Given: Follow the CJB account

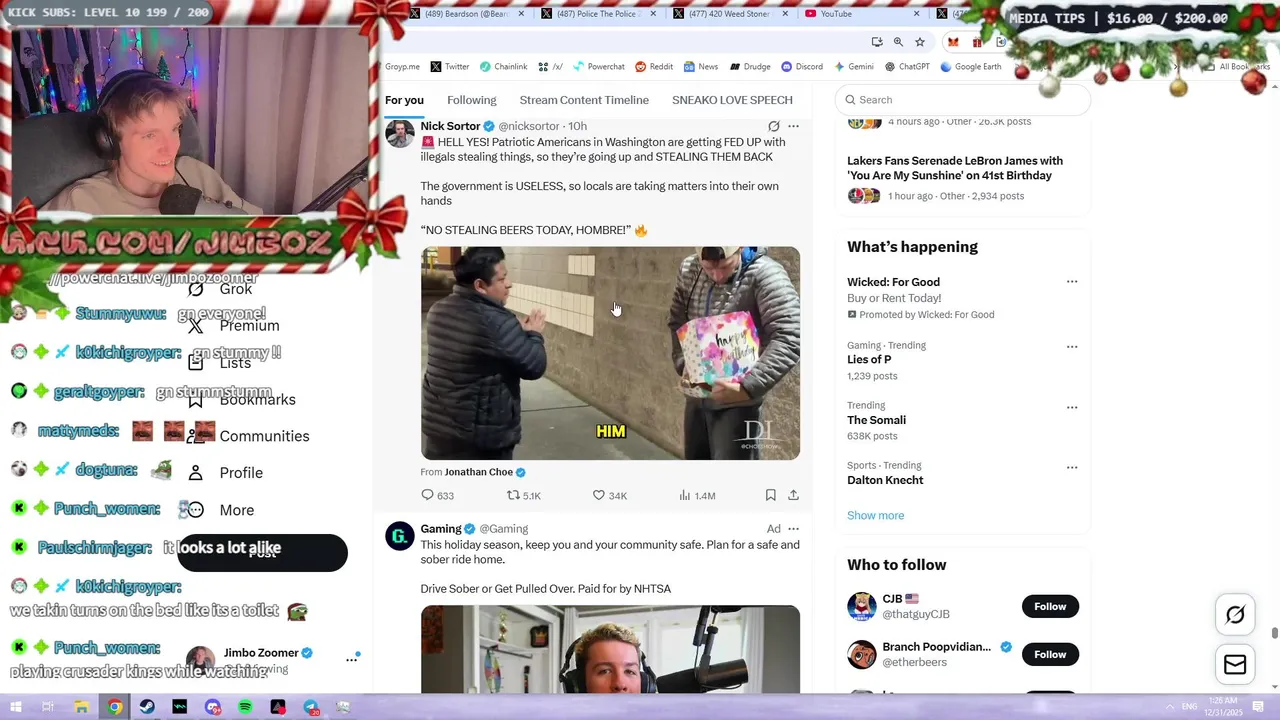Looking at the screenshot, I should (1050, 606).
